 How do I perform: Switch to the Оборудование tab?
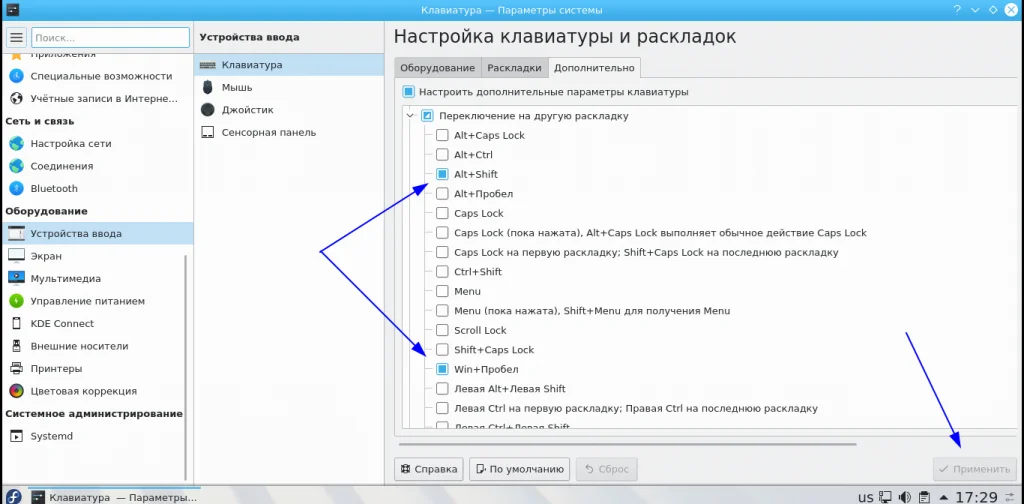pyautogui.click(x=437, y=68)
